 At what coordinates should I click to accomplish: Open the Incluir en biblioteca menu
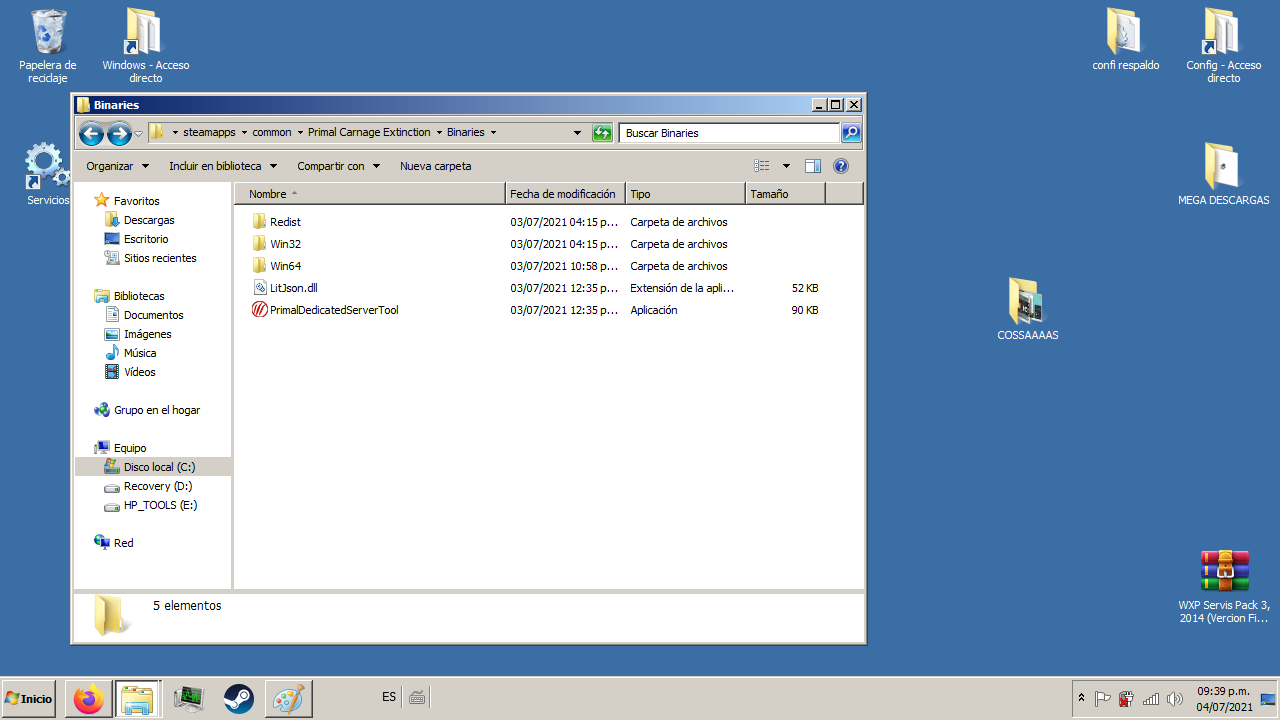coord(223,166)
